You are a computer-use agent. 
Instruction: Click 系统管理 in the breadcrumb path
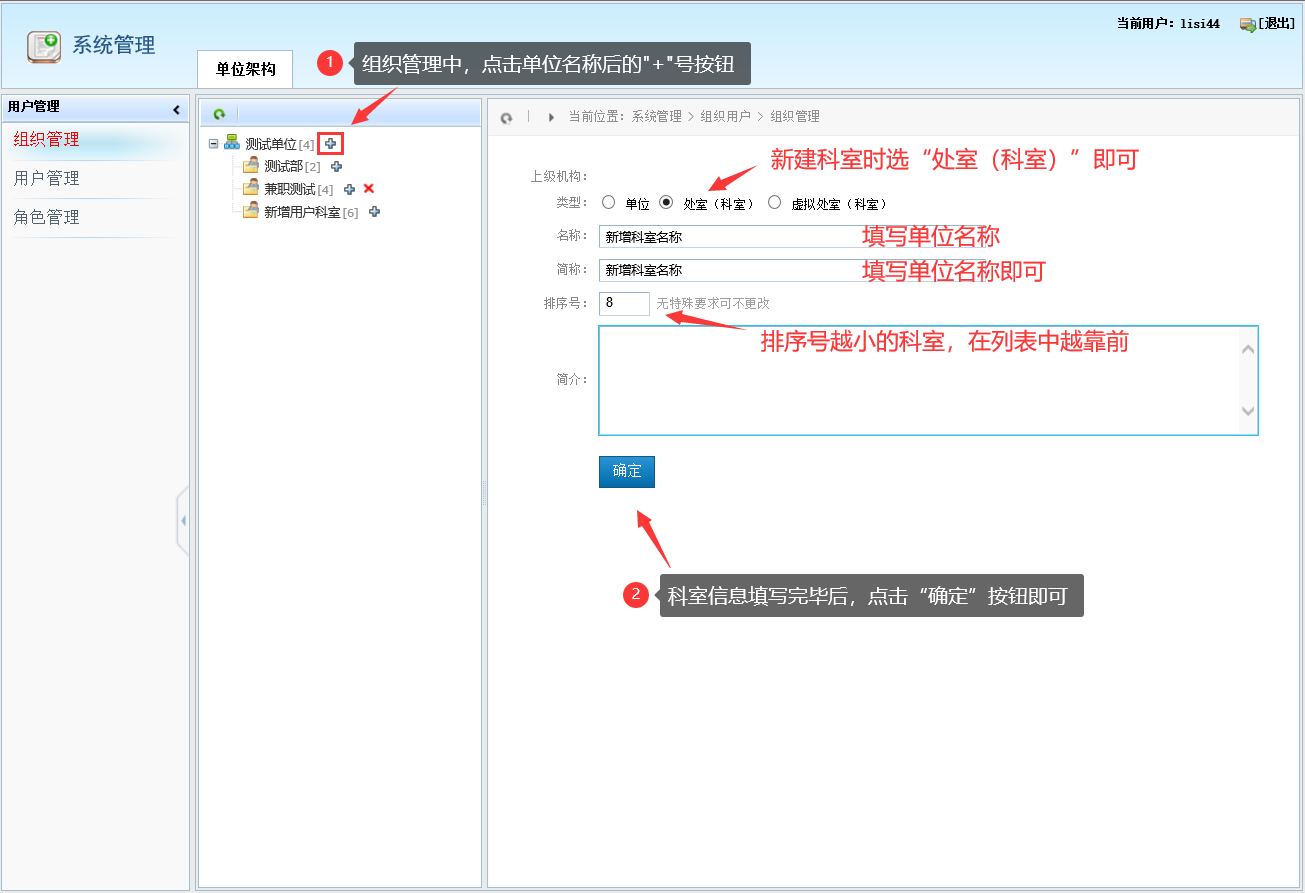click(x=656, y=117)
